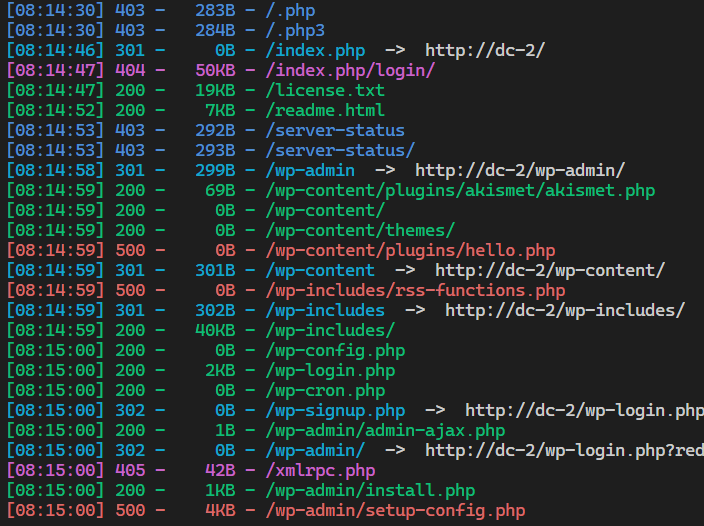Click the /readme.html path

click(325, 110)
